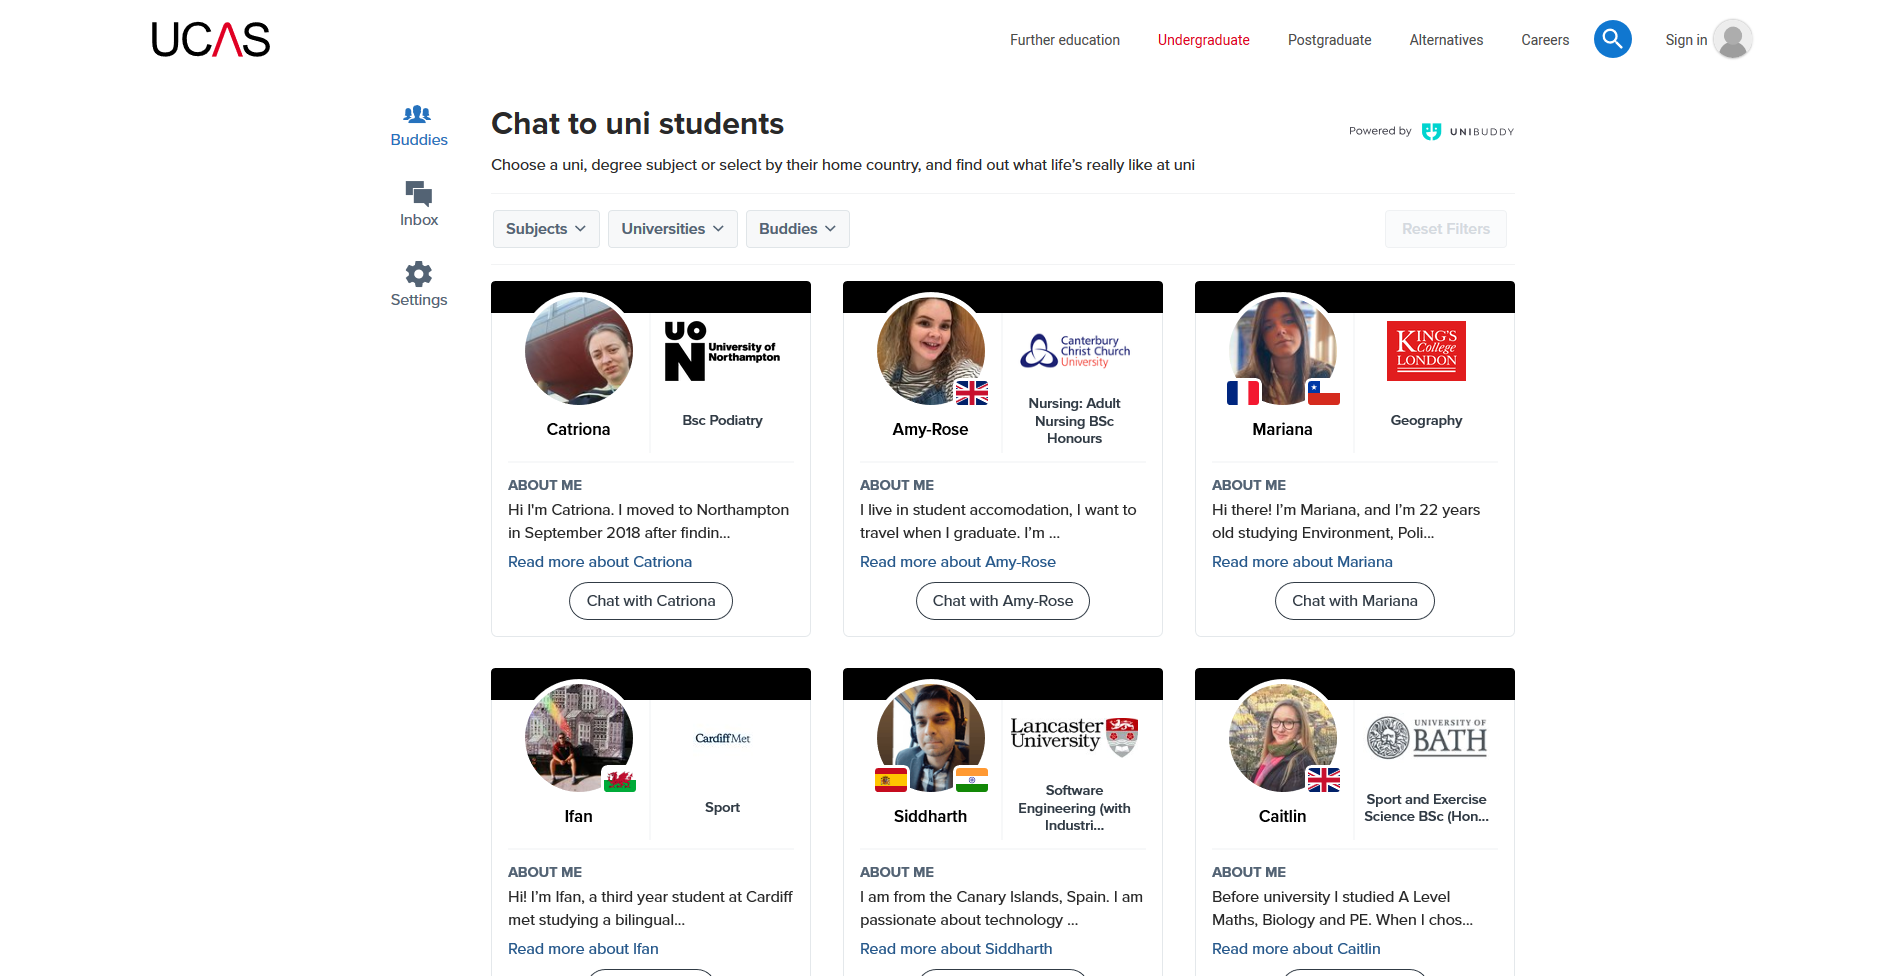Viewport: 1903px width, 976px height.
Task: Click the Sign in avatar icon
Action: 1732,40
